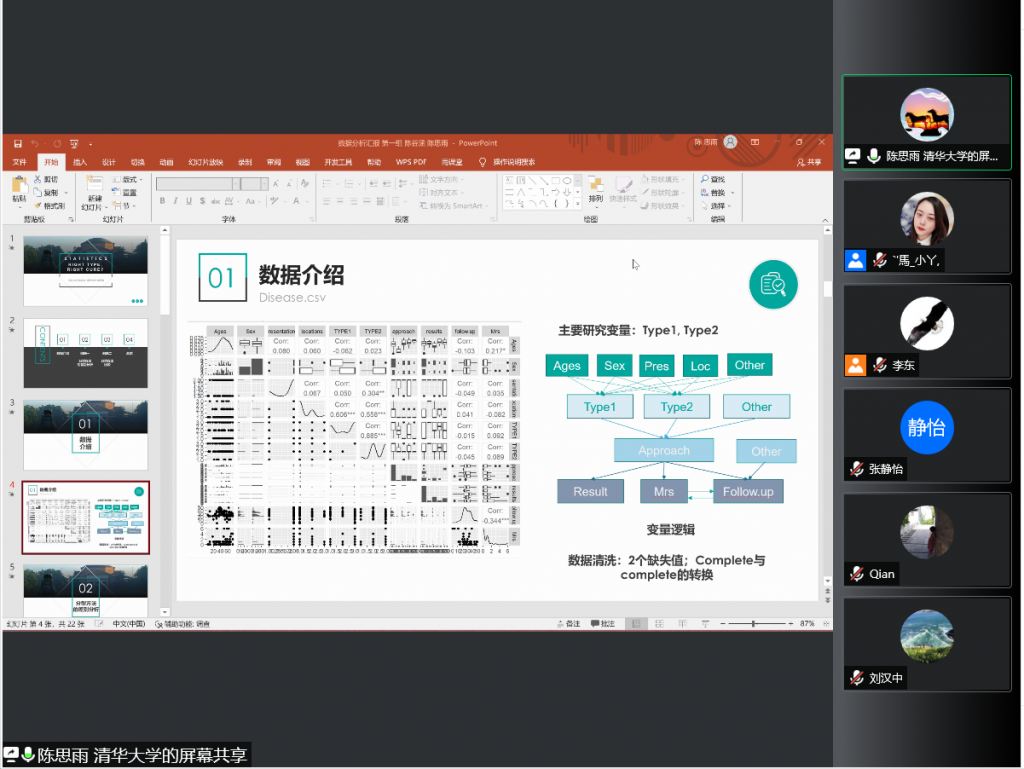Image resolution: width=1024 pixels, height=769 pixels.
Task: Expand the font name dropdown
Action: coord(236,184)
